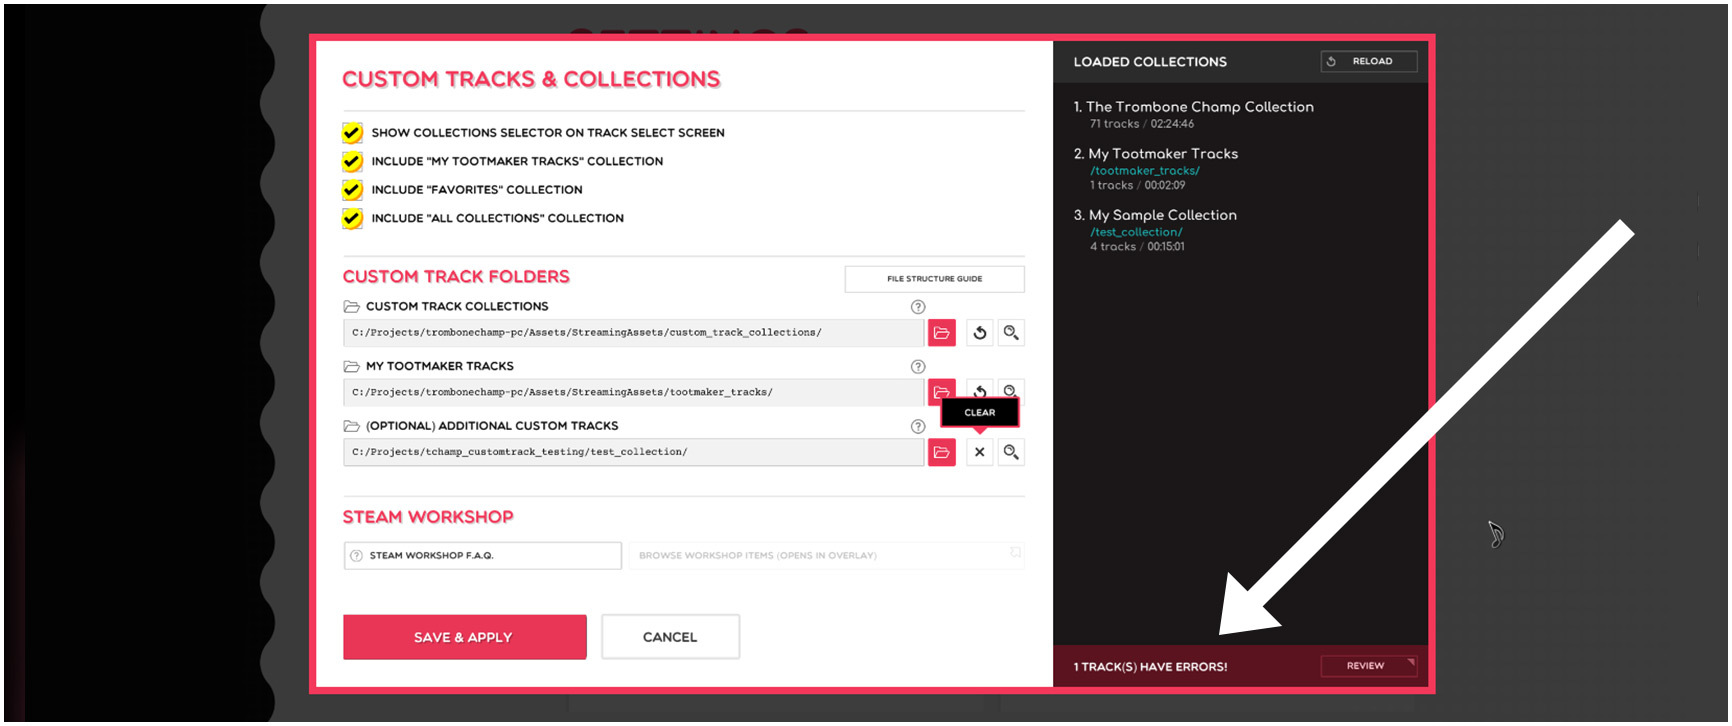
Task: Click Browse Workshop Items button
Action: tap(826, 556)
